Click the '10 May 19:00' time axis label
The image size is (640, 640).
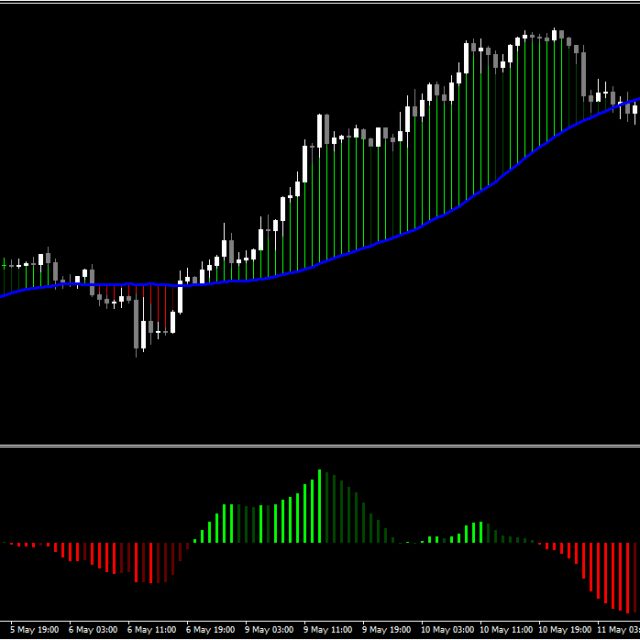565,630
